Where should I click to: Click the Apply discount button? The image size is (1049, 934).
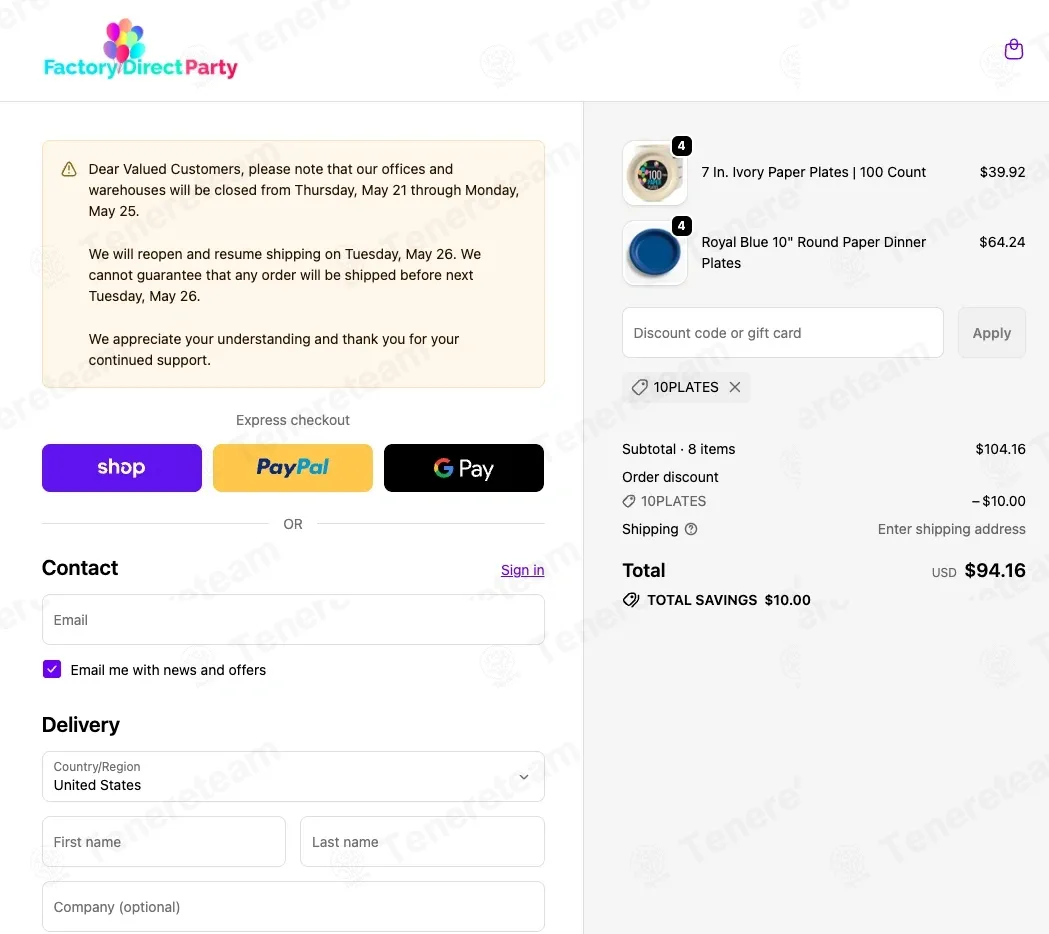[991, 333]
